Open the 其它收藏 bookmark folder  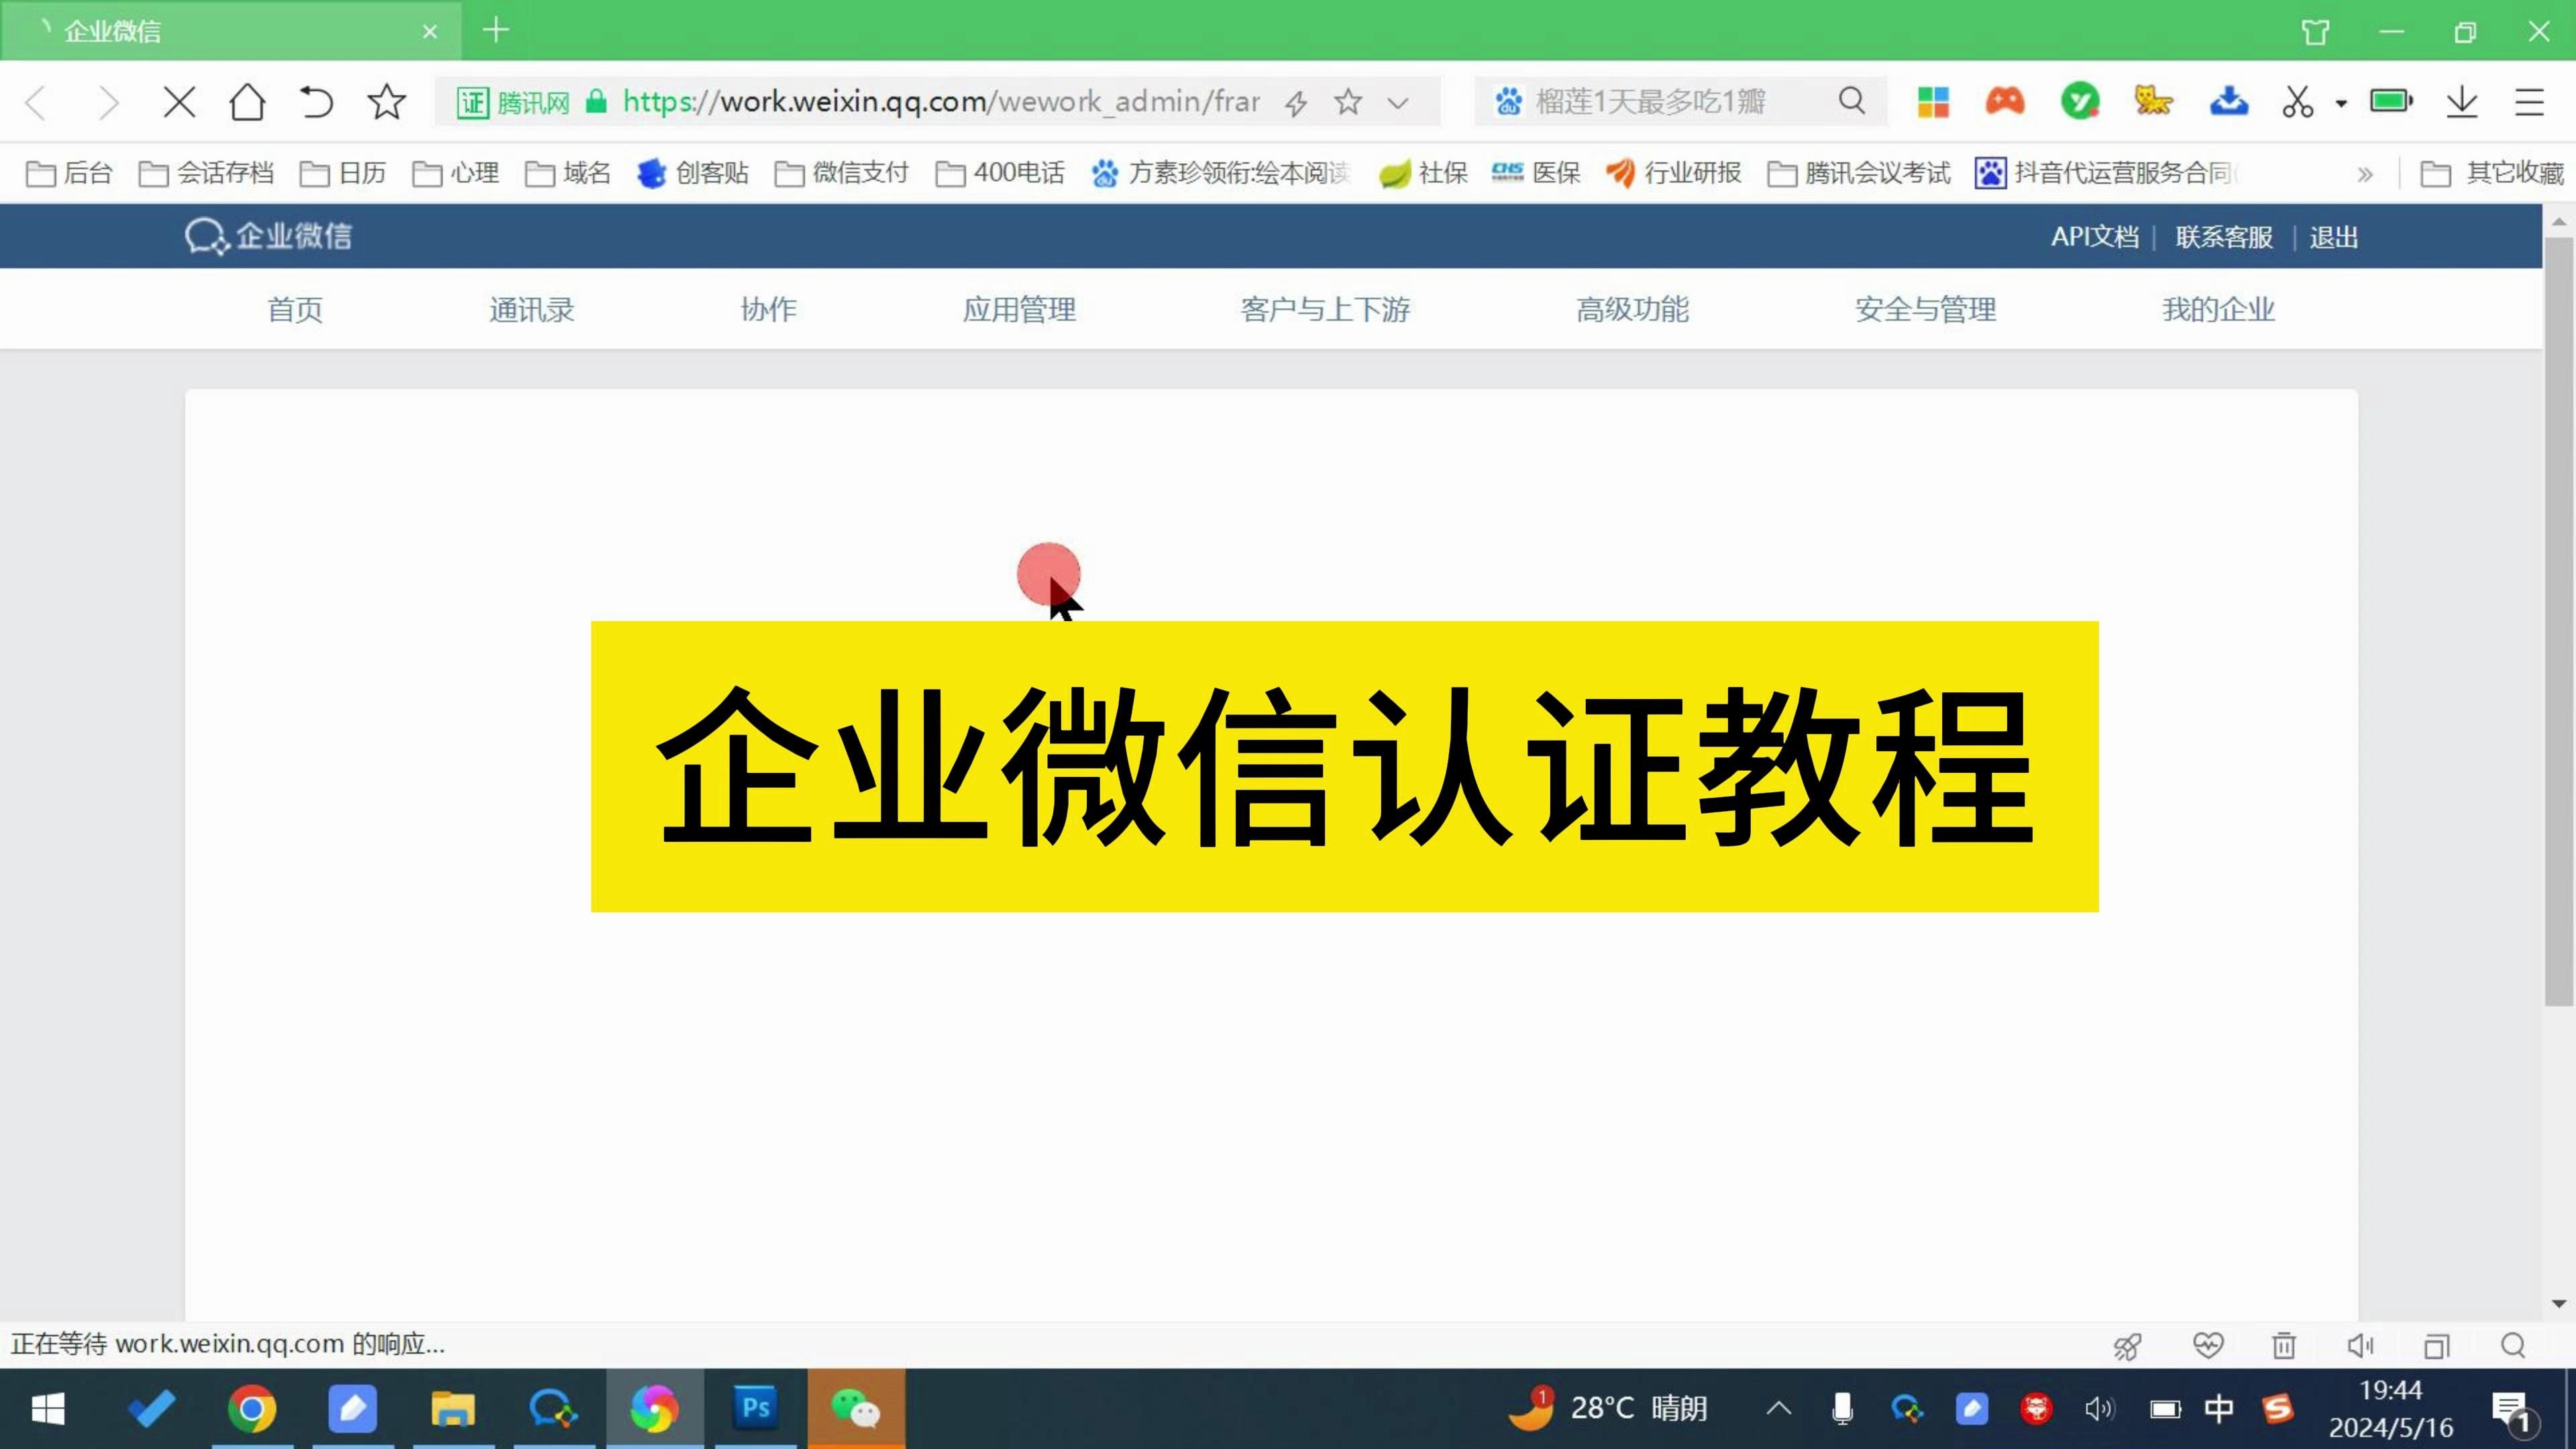2492,173
